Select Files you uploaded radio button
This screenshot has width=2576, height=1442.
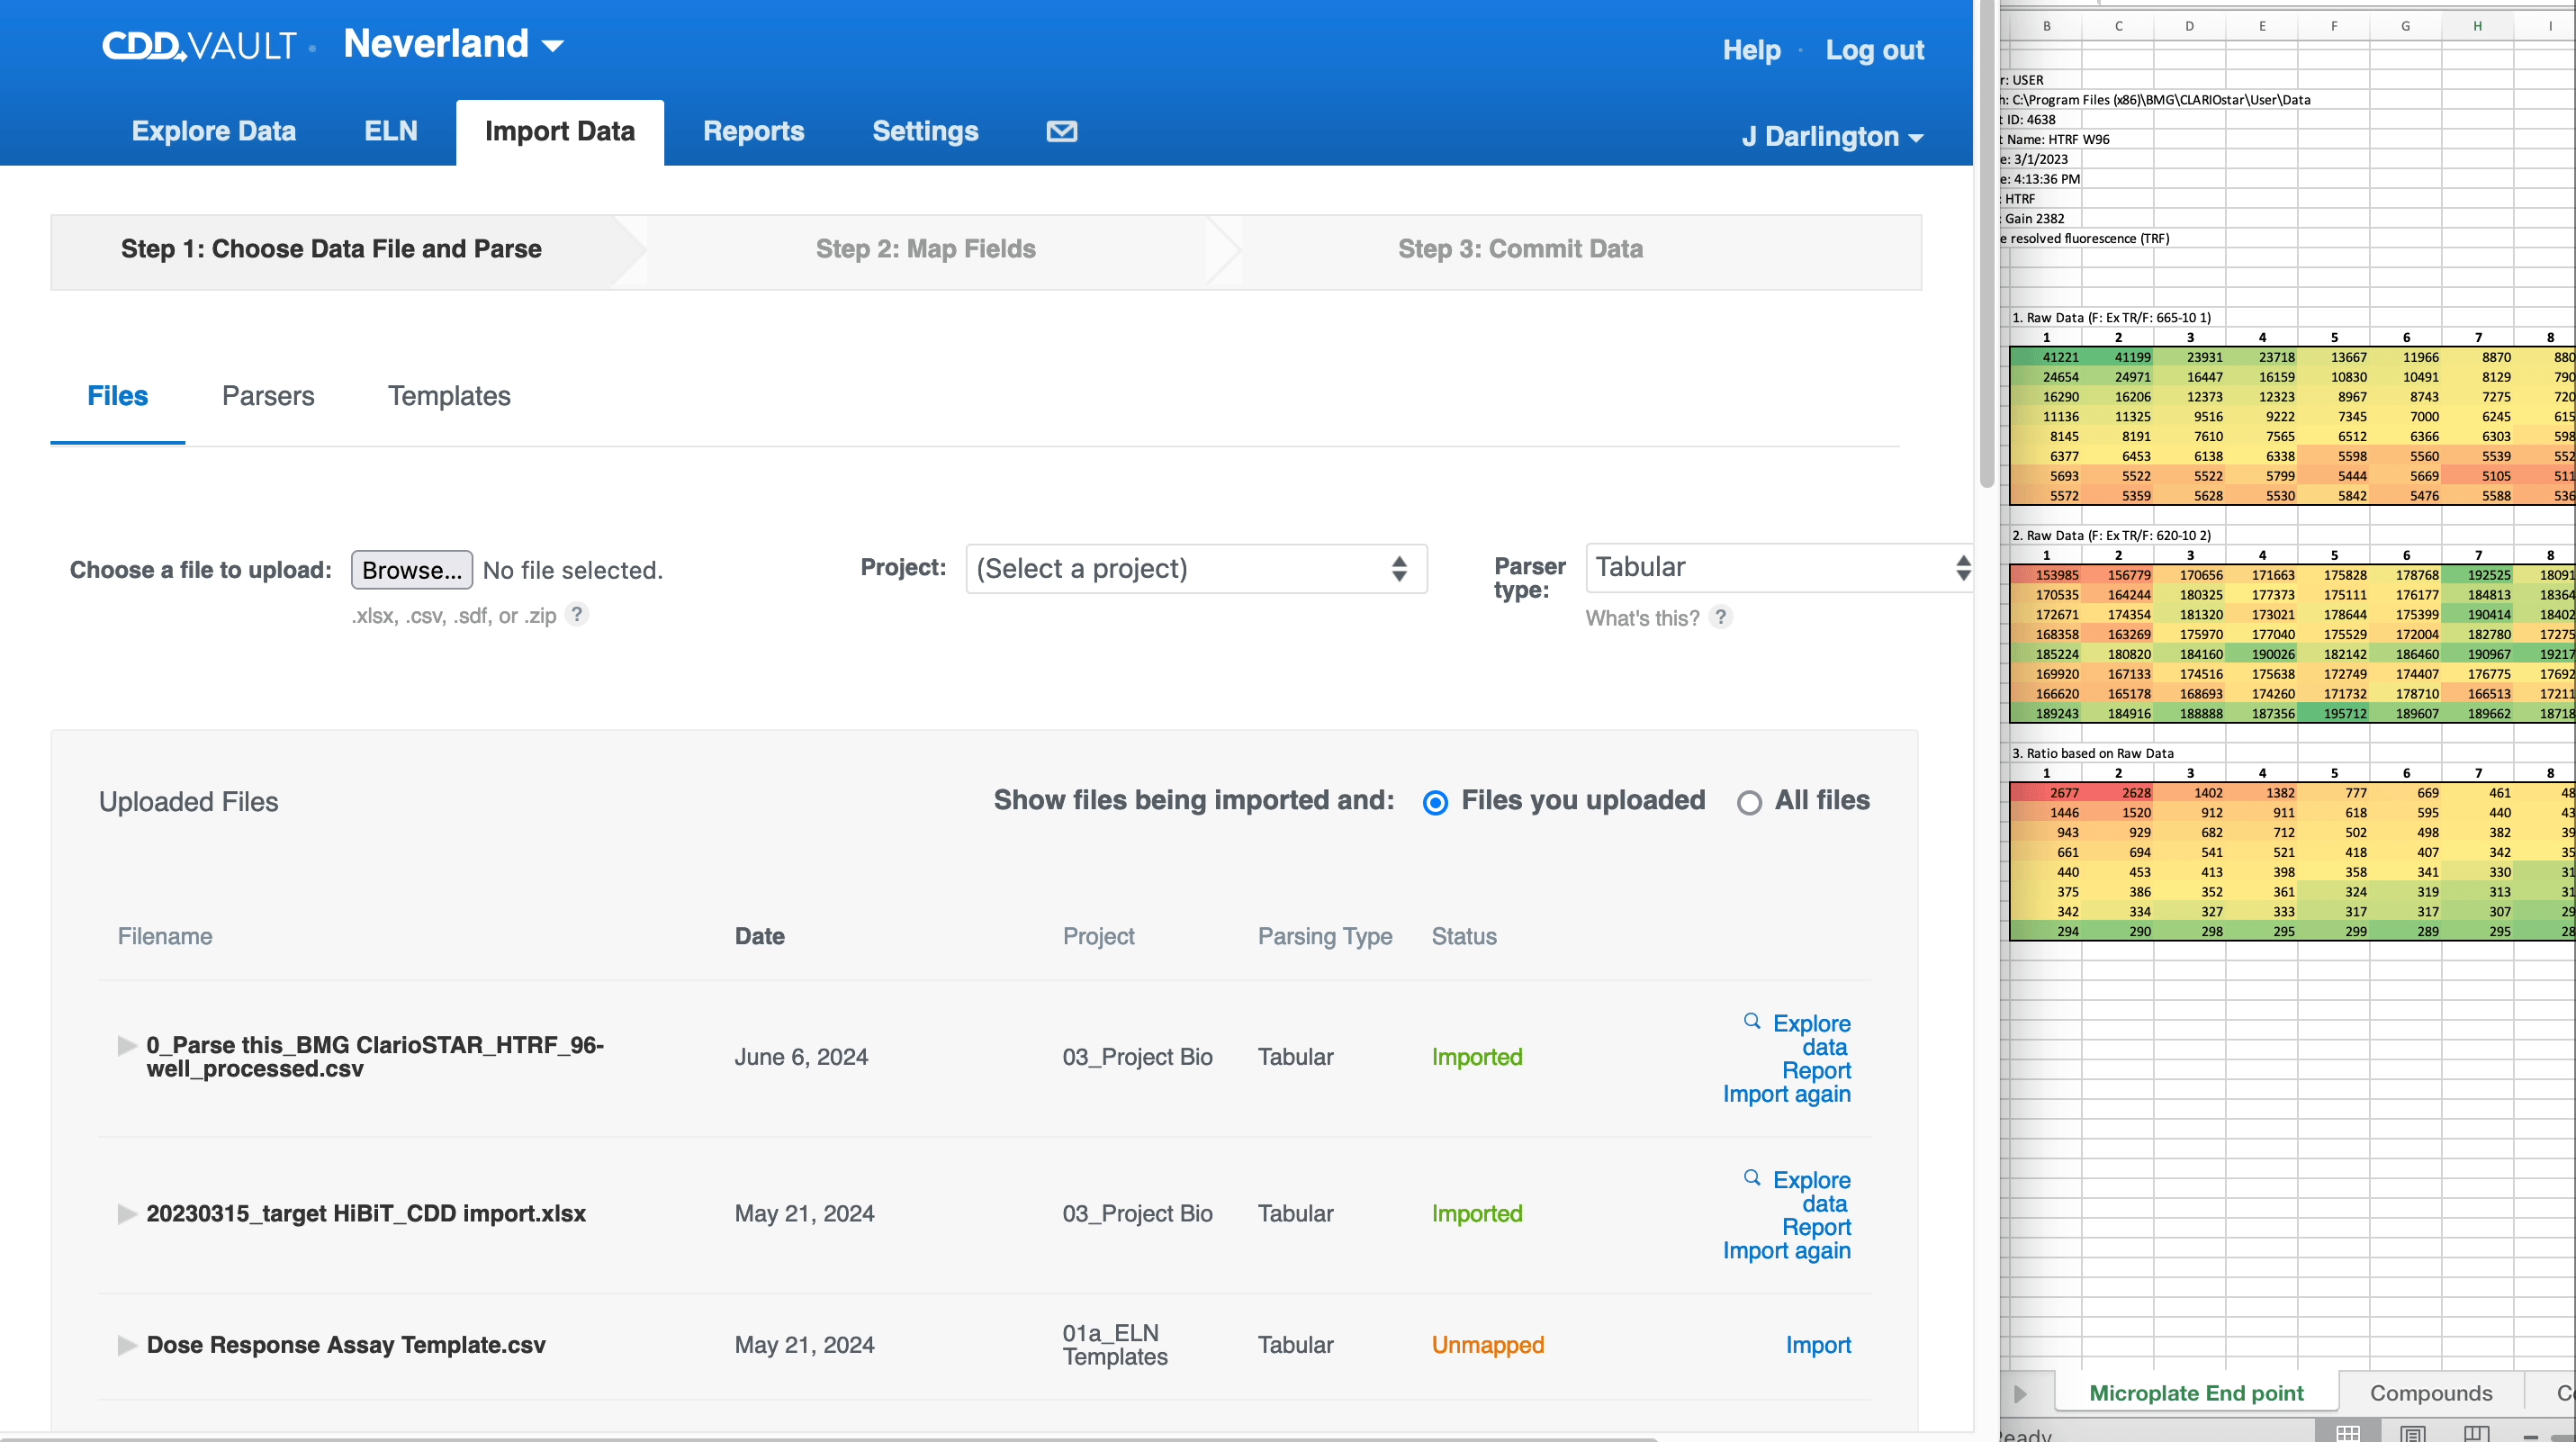1435,802
